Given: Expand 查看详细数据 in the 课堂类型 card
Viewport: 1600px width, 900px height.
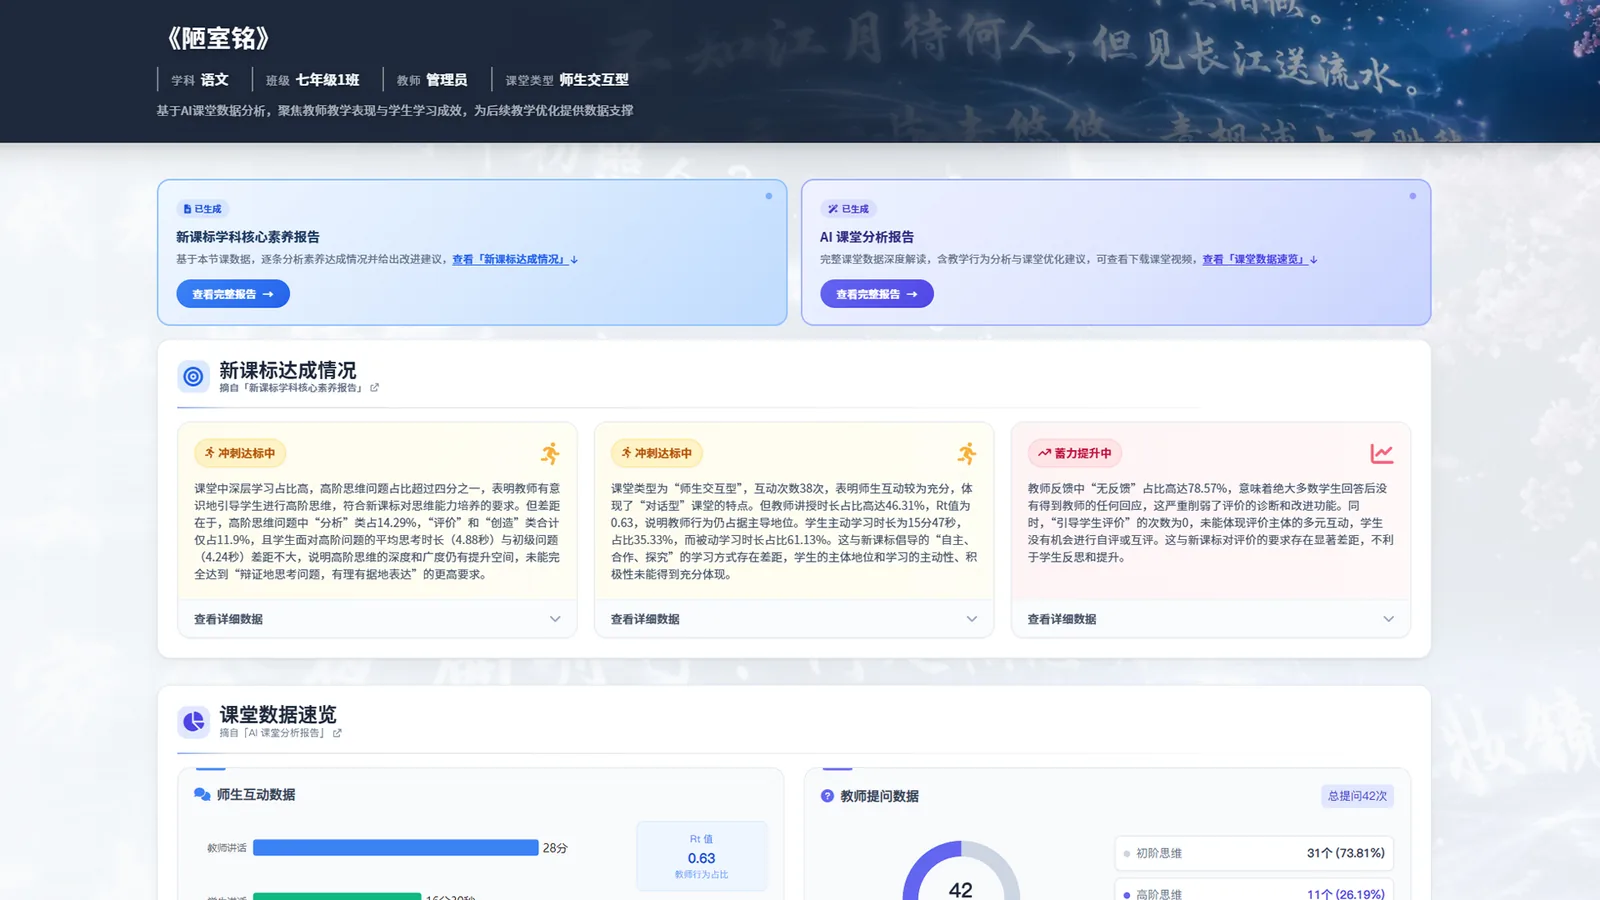Looking at the screenshot, I should click(794, 619).
